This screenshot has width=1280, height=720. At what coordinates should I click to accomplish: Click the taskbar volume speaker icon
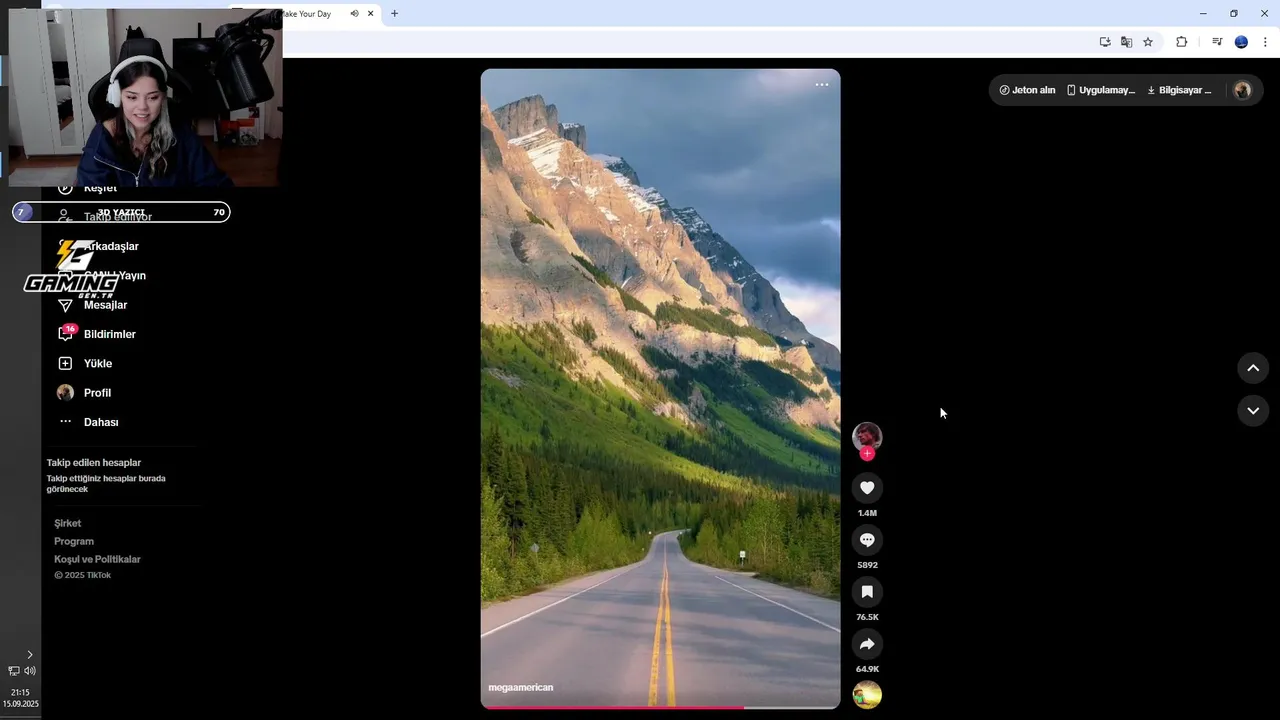[30, 671]
